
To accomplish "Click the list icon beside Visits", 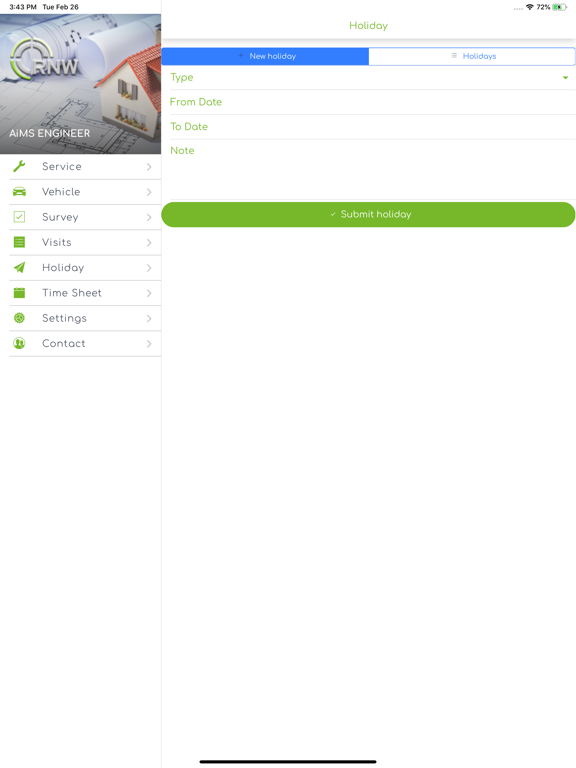I will [x=19, y=242].
